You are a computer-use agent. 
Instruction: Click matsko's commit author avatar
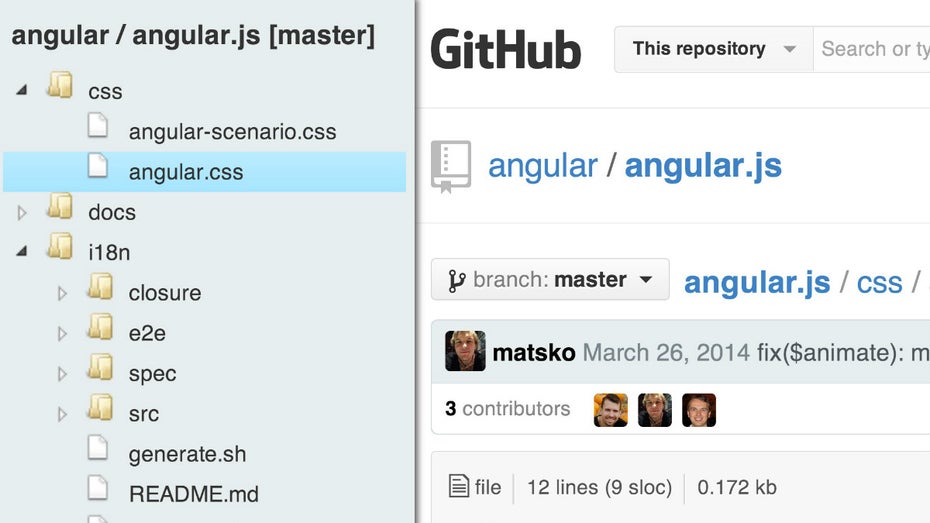point(465,352)
